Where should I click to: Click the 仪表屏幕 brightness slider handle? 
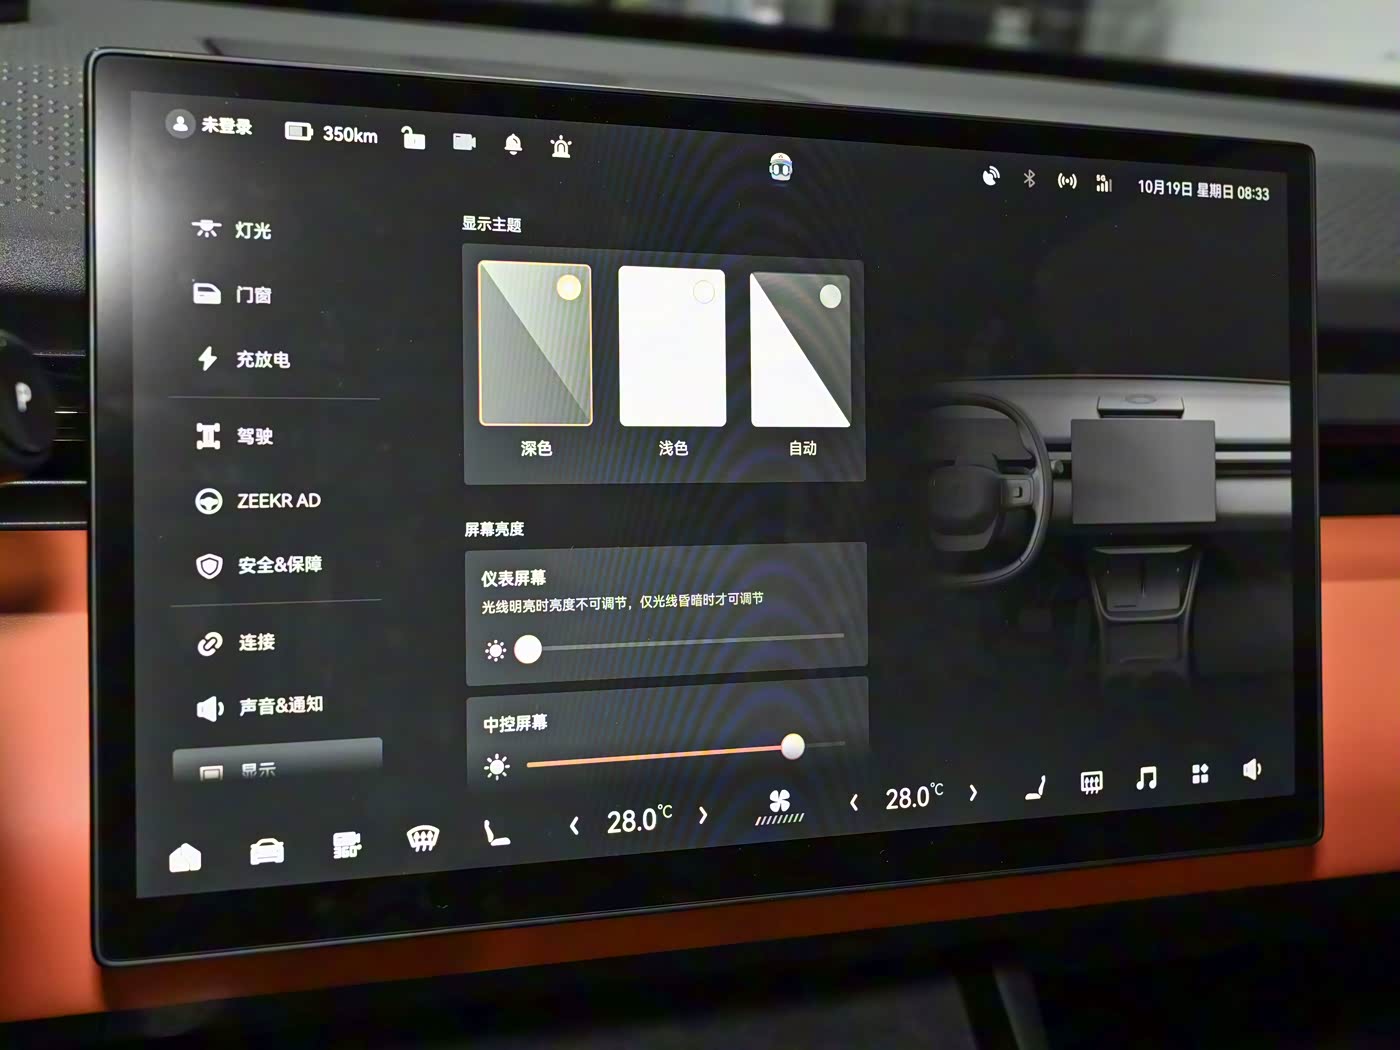point(528,650)
